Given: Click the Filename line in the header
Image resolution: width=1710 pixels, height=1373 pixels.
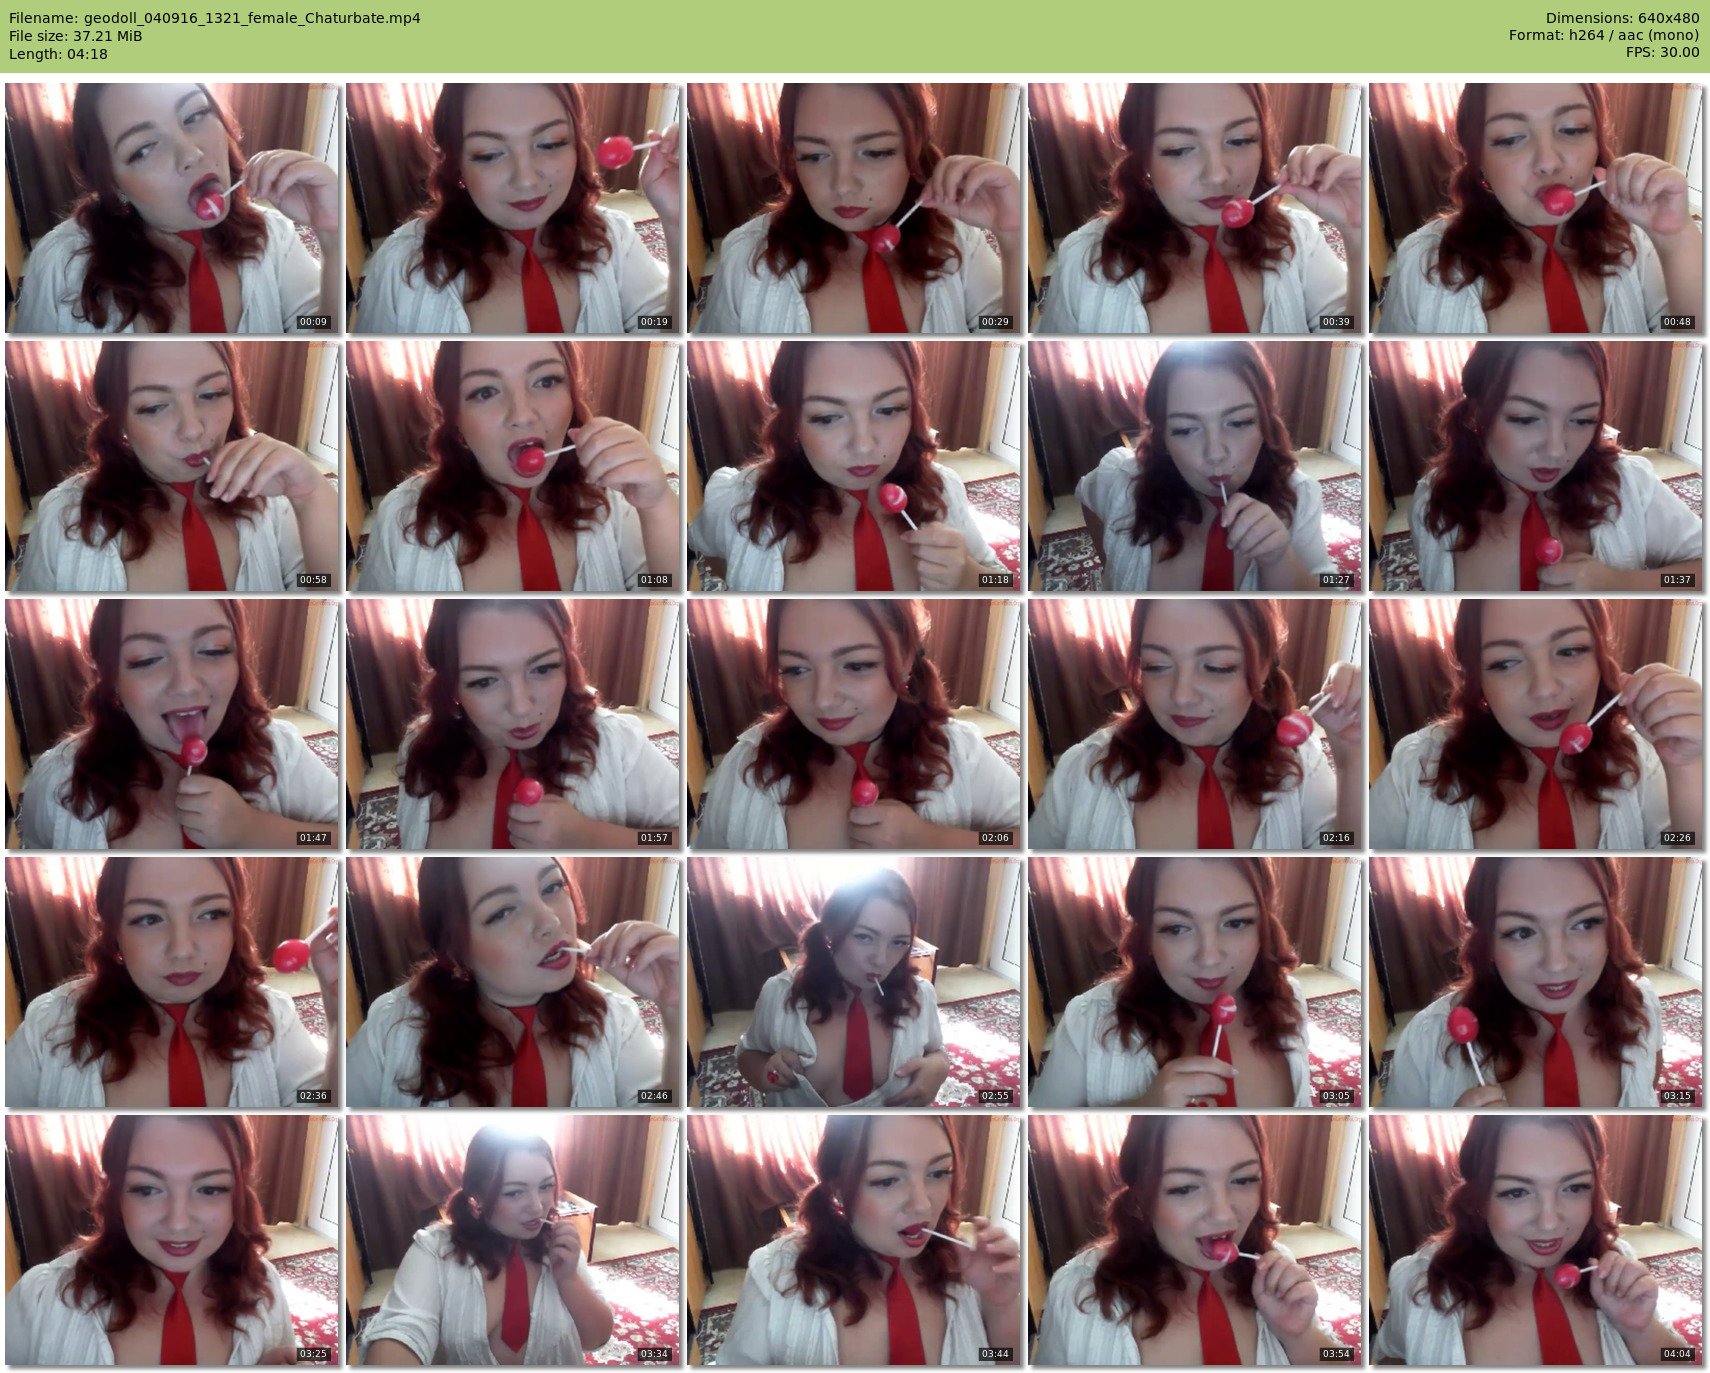Looking at the screenshot, I should point(215,18).
